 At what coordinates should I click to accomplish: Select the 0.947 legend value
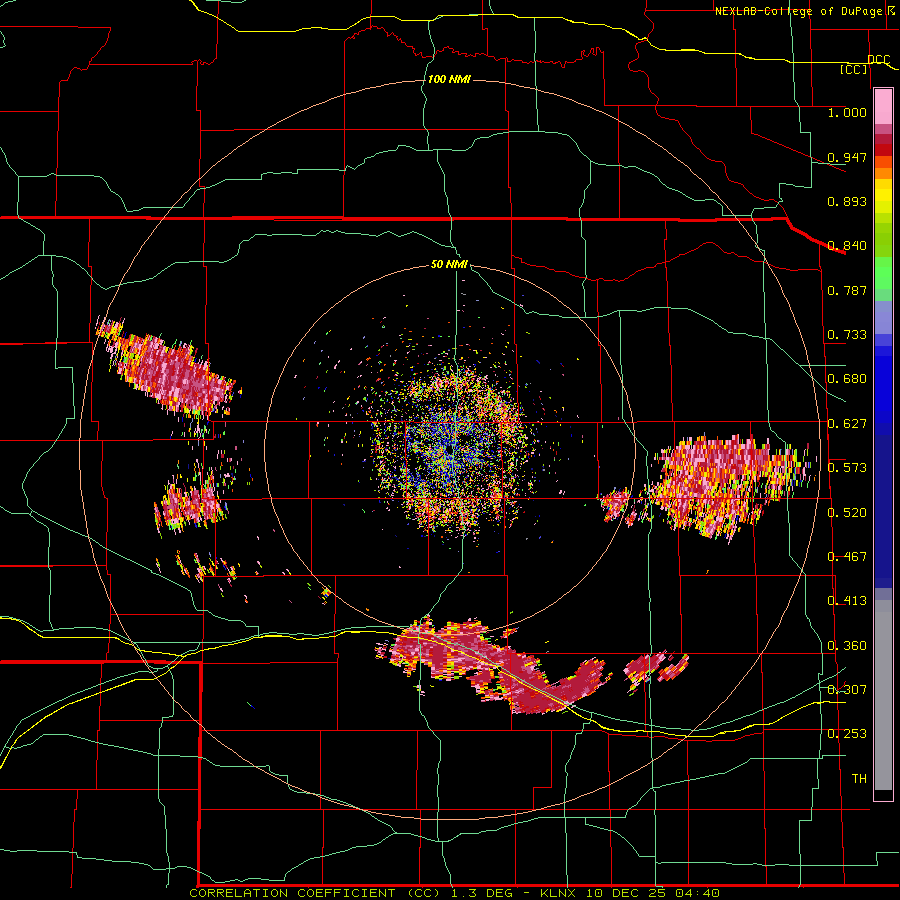(x=847, y=157)
